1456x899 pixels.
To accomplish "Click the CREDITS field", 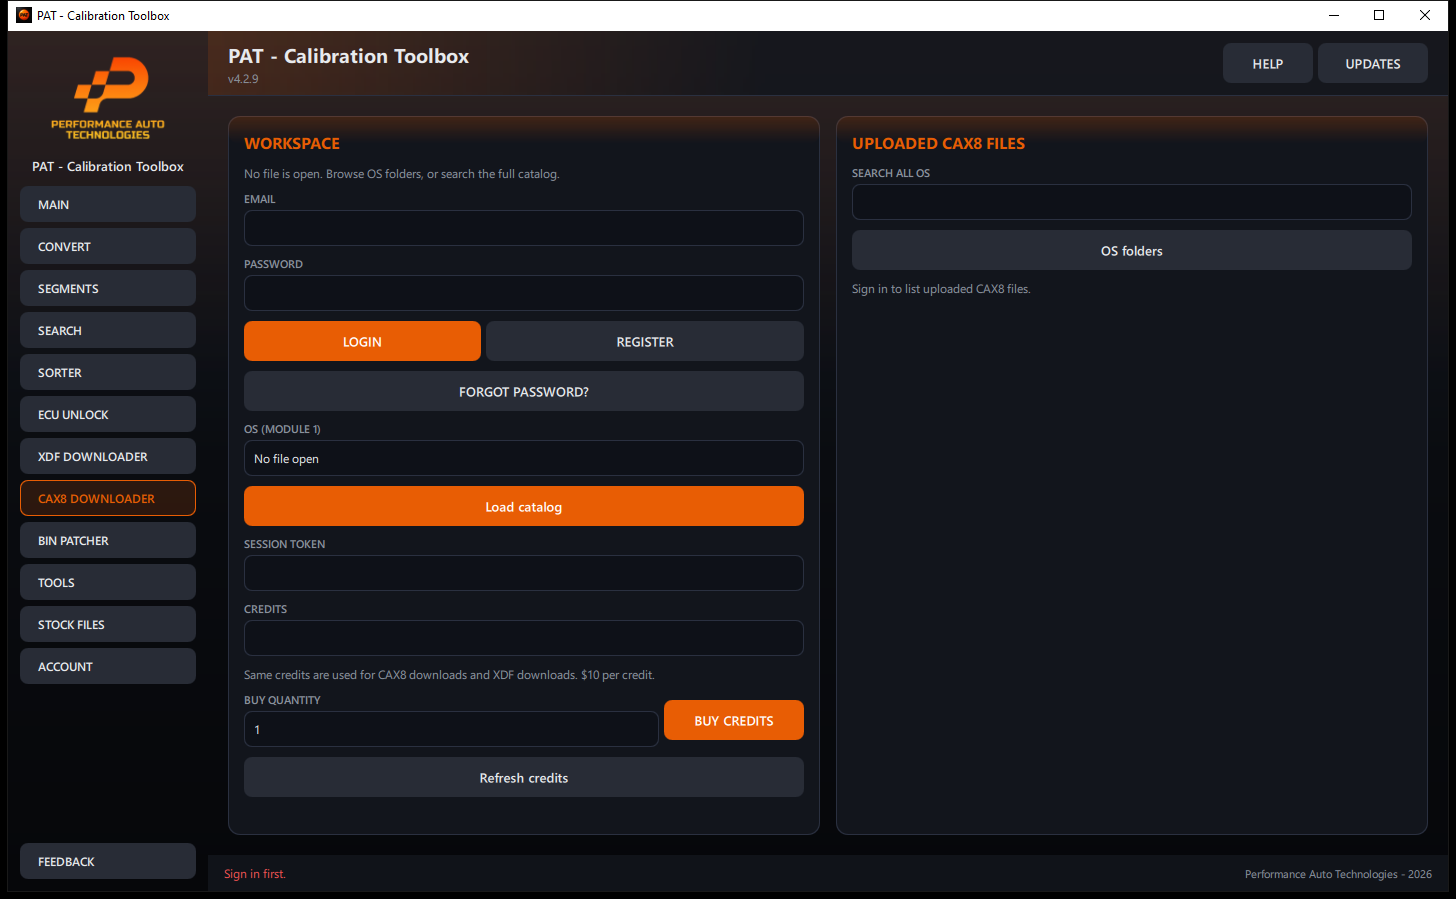I will 524,638.
